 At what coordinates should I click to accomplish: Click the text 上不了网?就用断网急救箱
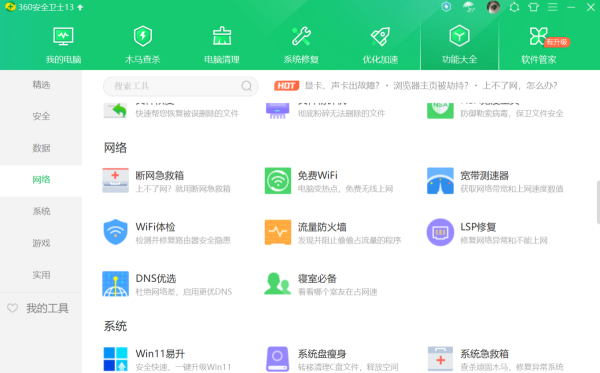pyautogui.click(x=183, y=189)
